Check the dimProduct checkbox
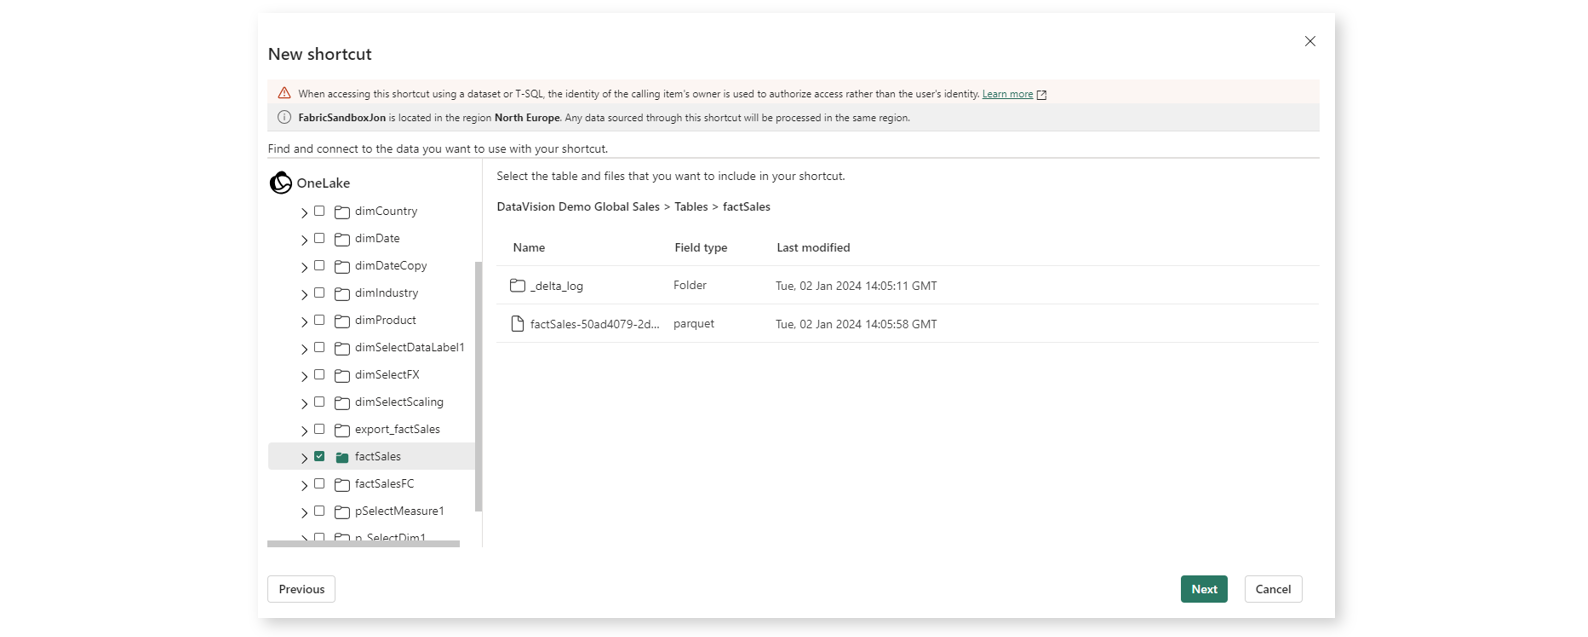Viewport: 1588px width, 637px height. [319, 320]
